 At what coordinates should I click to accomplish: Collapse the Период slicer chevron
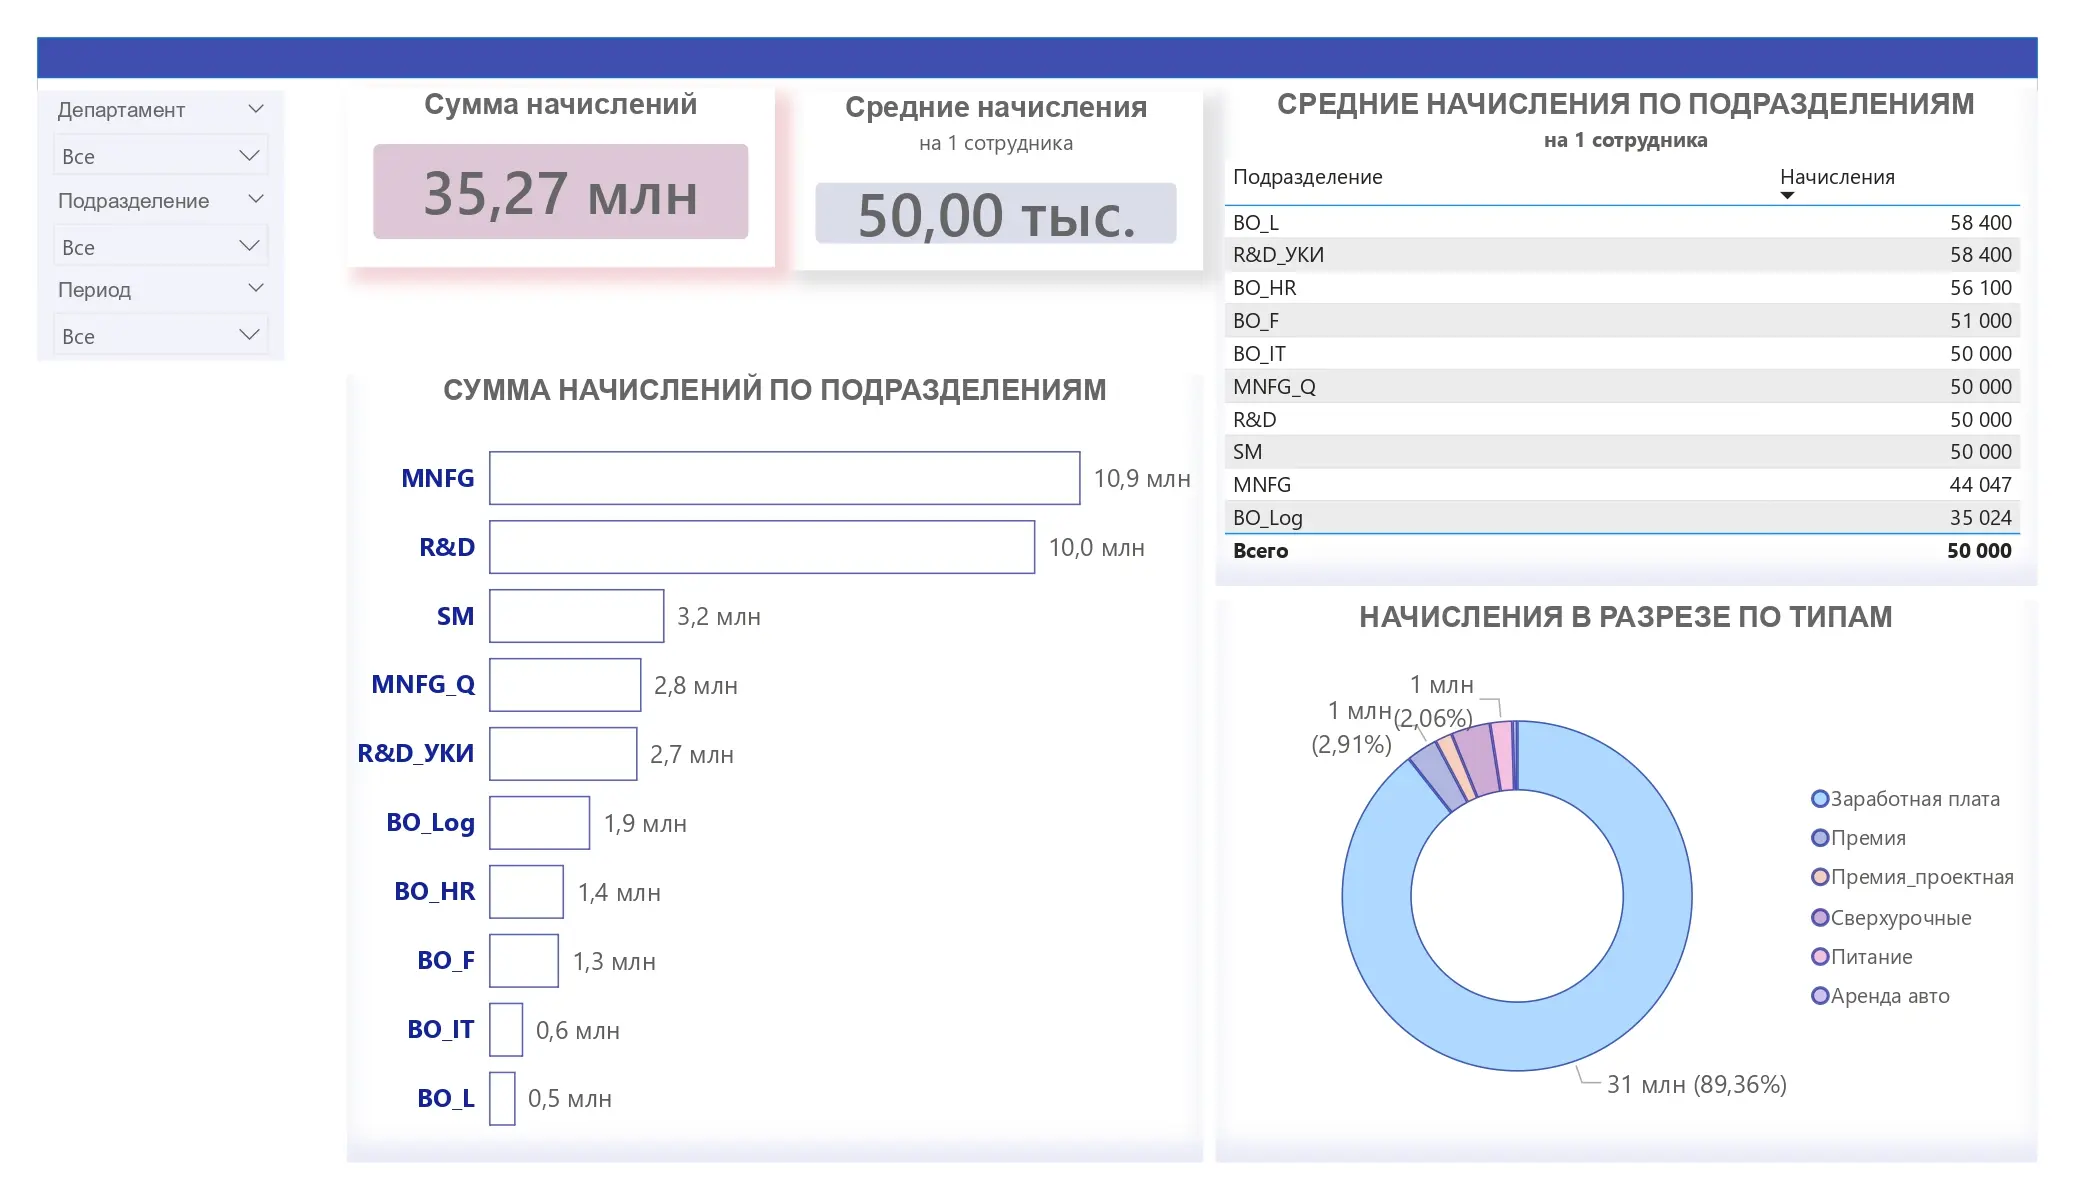pyautogui.click(x=256, y=288)
